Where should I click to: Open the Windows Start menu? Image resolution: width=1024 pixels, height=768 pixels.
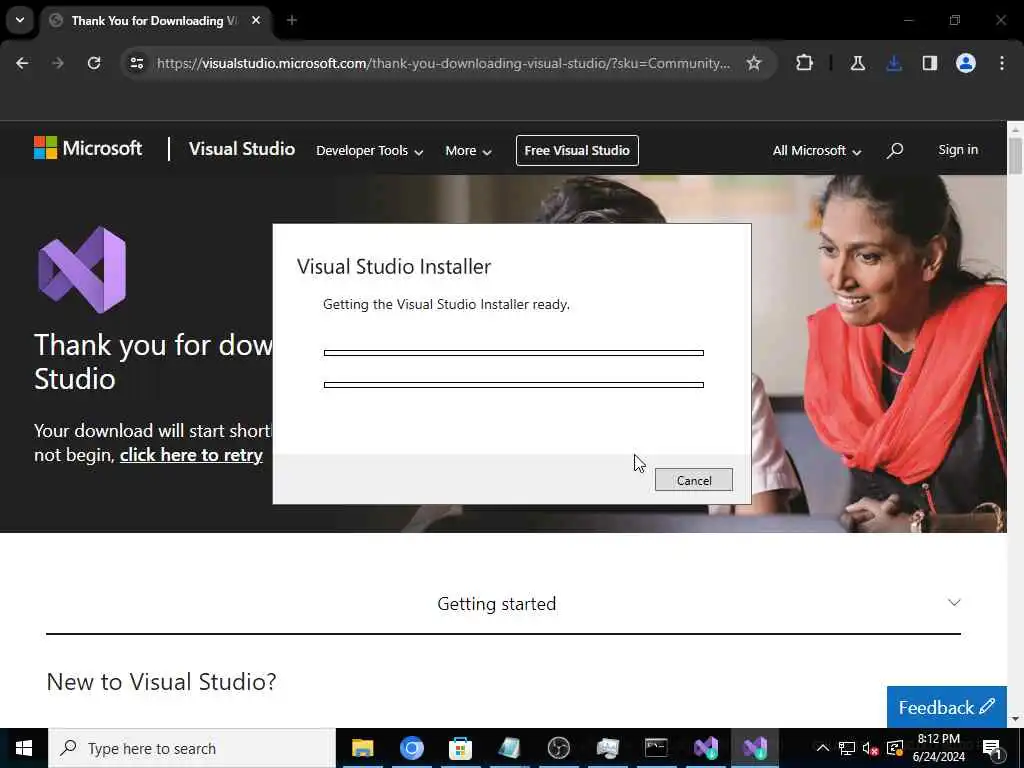24,748
